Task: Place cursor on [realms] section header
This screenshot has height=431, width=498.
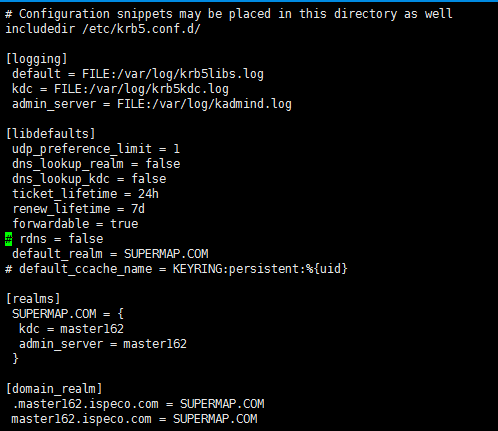Action: (x=33, y=299)
